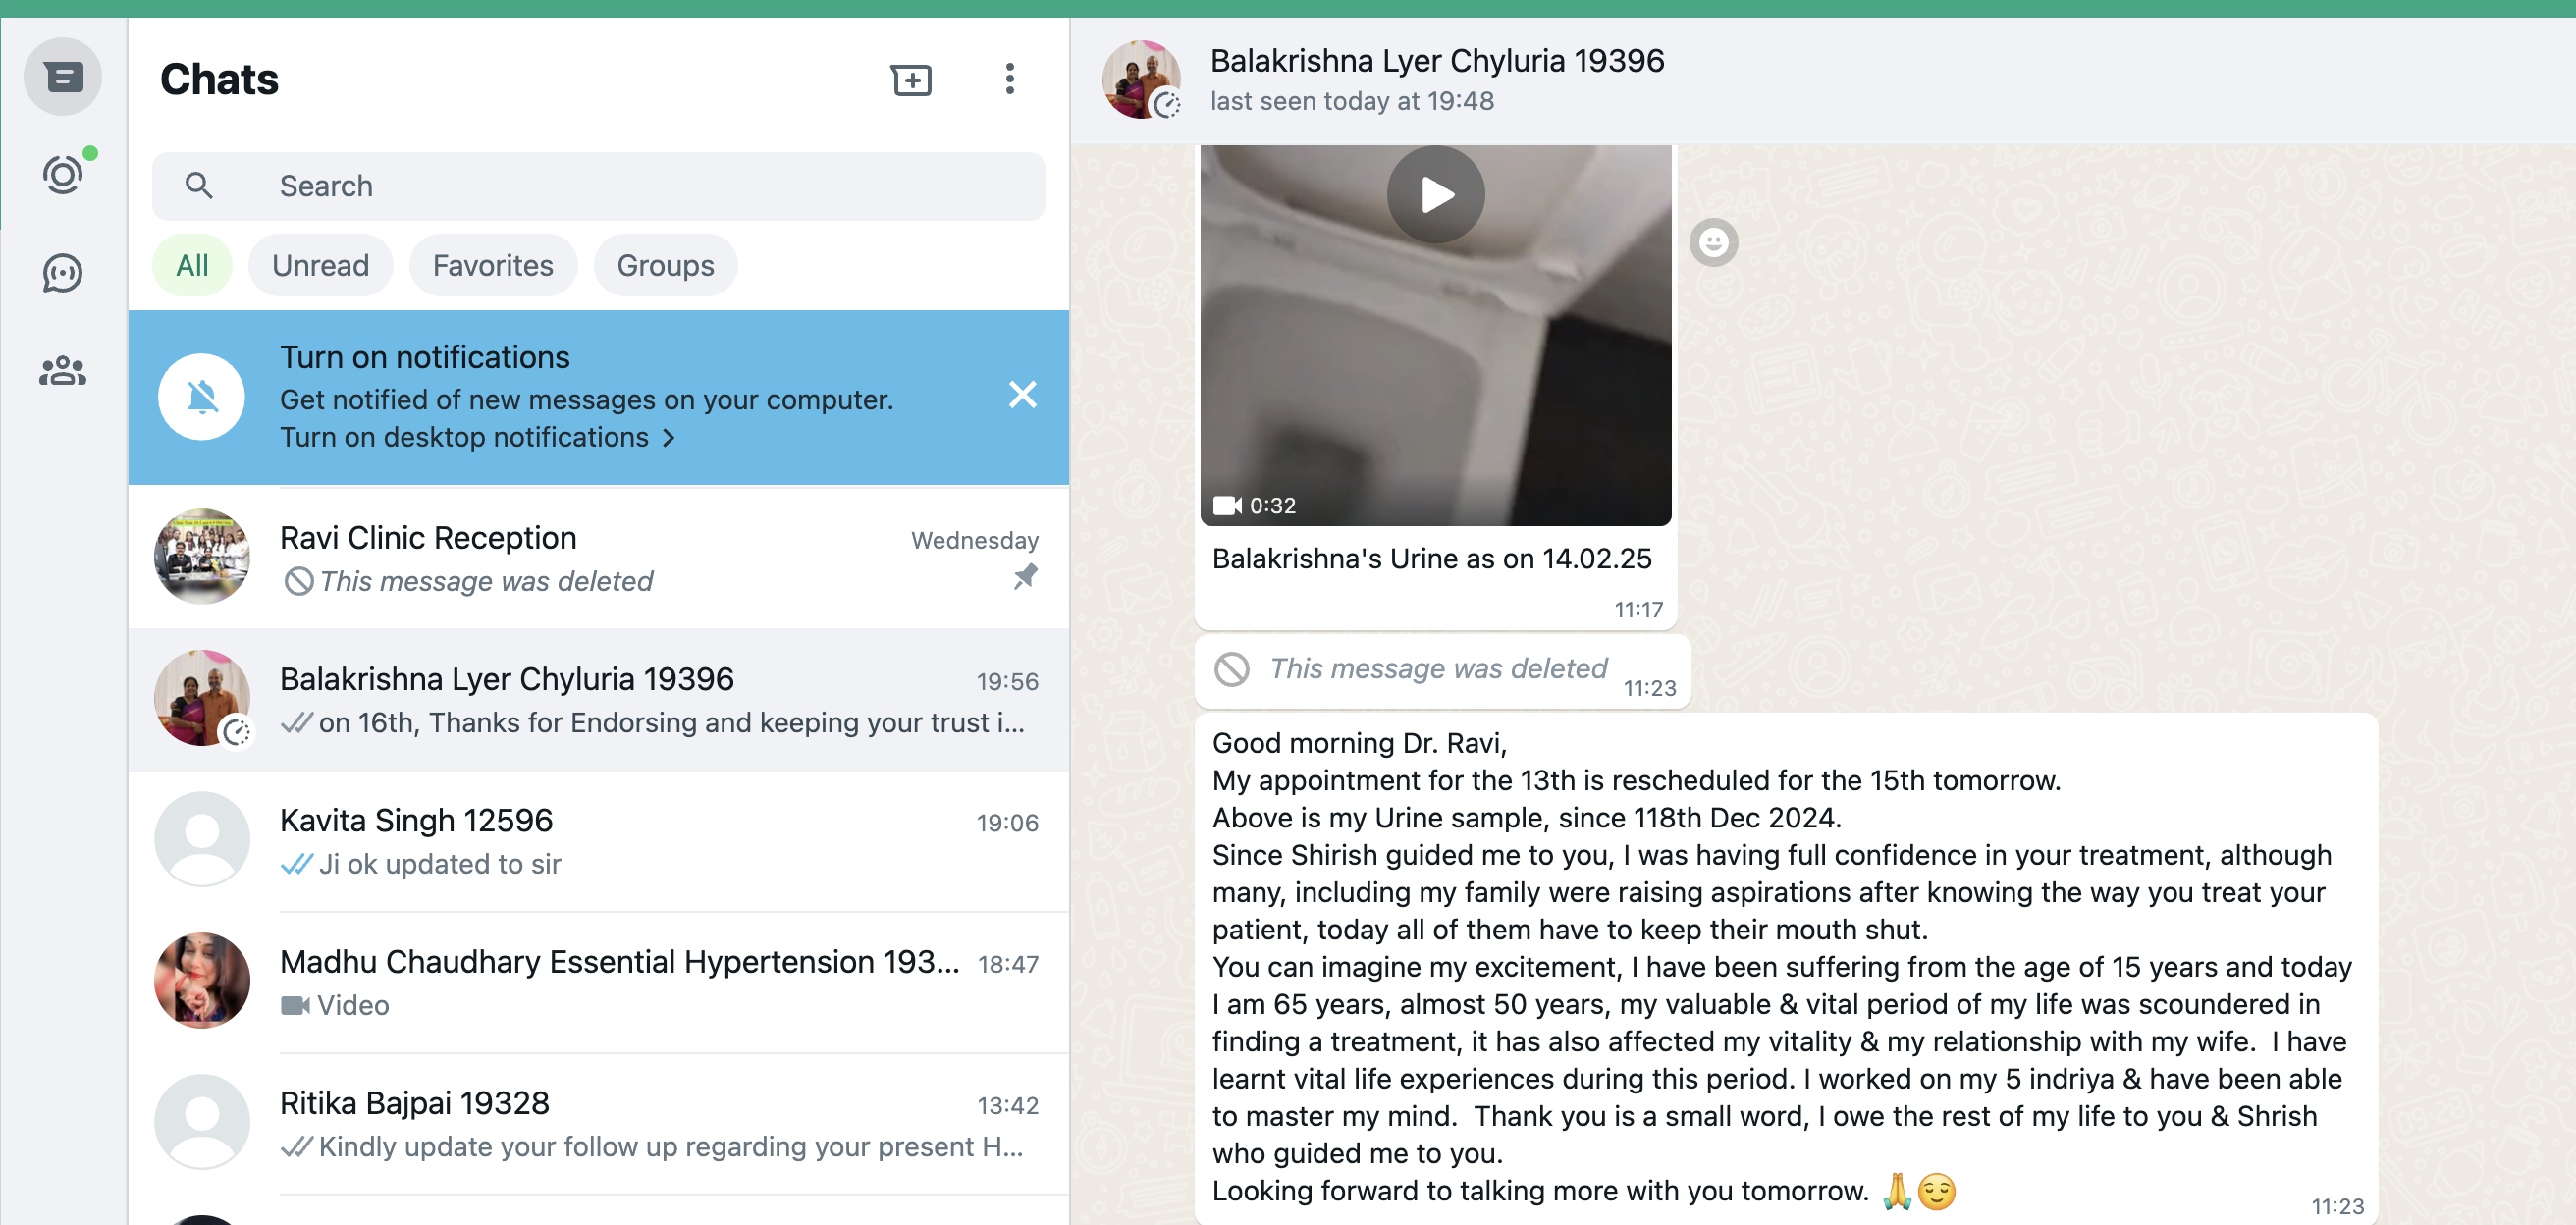Open the Communities icon in sidebar

tap(62, 371)
